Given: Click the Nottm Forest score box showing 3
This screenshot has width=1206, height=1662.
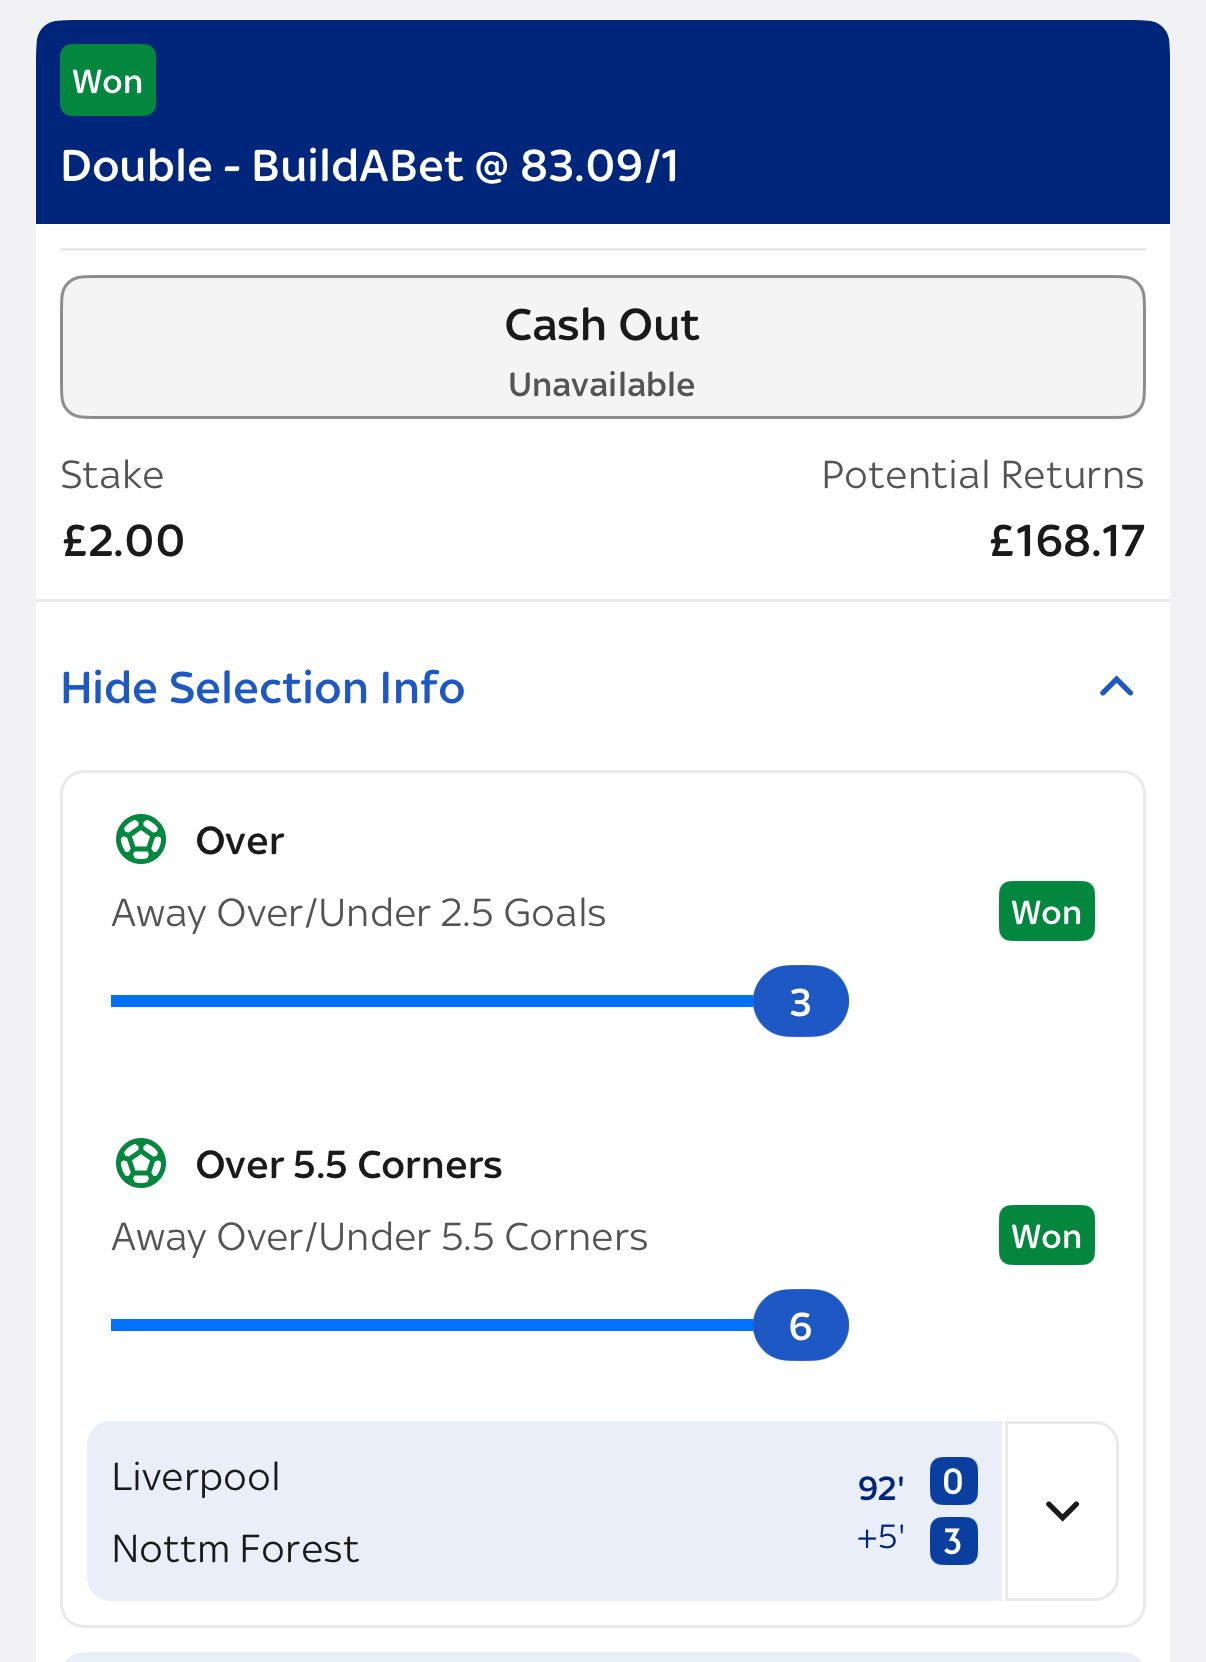Looking at the screenshot, I should [953, 1541].
